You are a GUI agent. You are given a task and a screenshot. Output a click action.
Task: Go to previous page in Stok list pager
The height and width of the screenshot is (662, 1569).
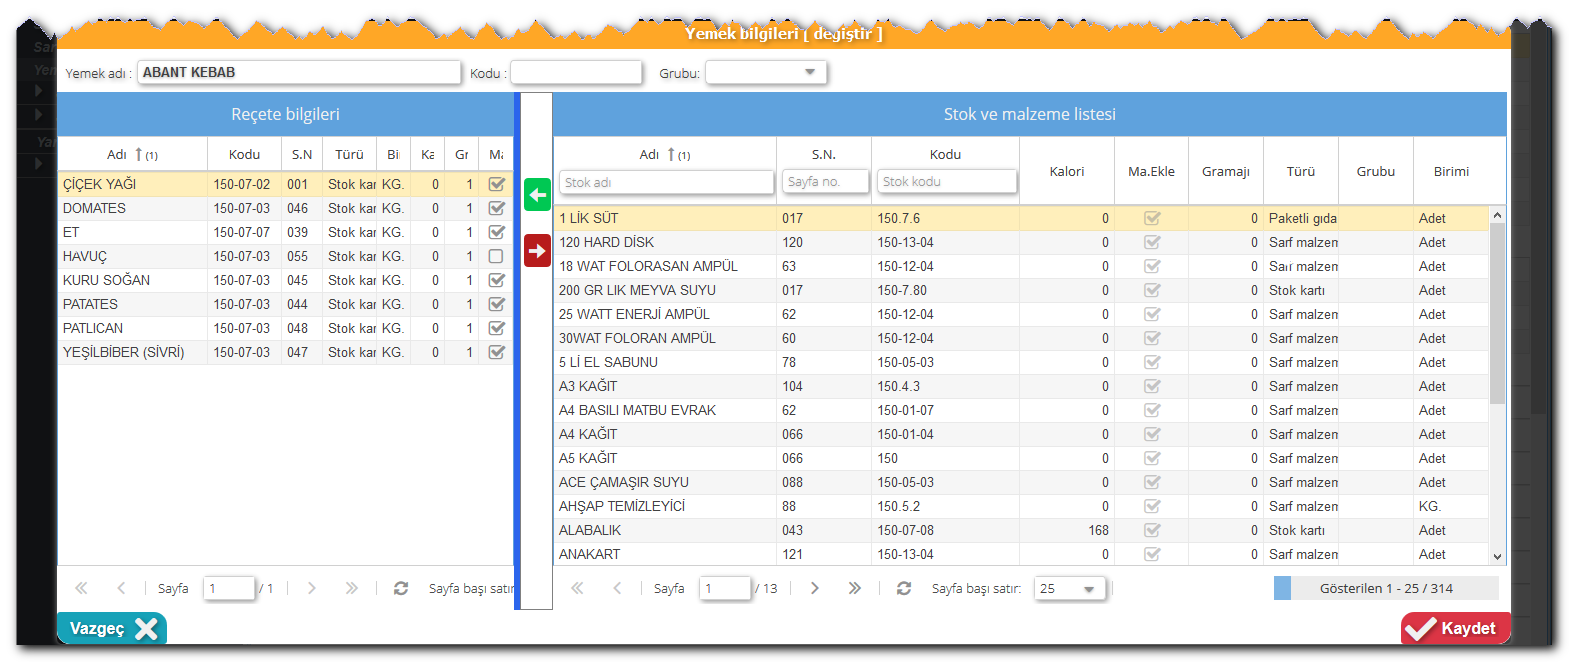click(617, 588)
